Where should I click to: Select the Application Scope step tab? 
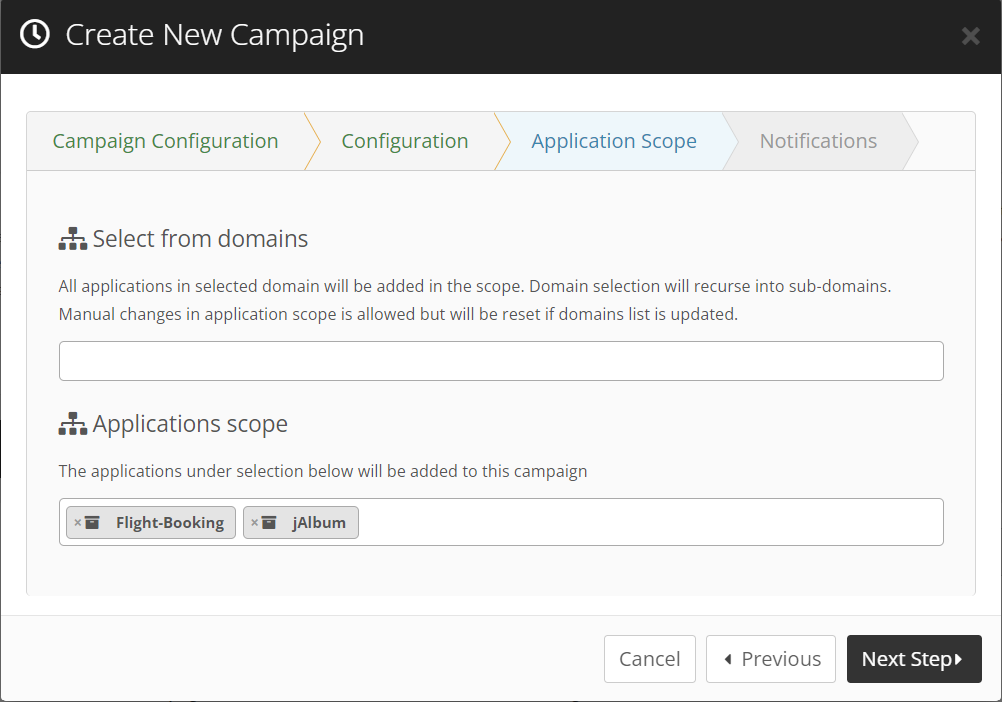(614, 141)
